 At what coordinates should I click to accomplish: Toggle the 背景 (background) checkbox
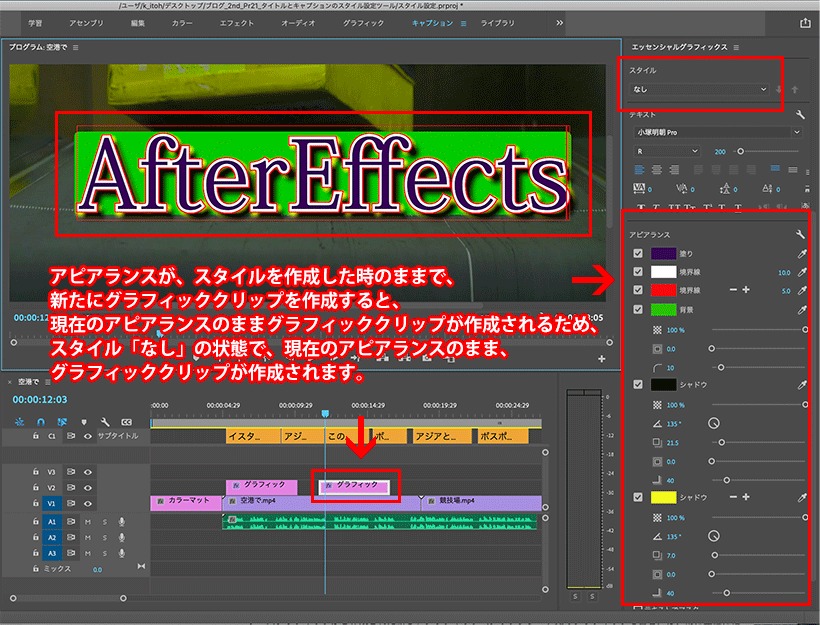click(x=637, y=309)
